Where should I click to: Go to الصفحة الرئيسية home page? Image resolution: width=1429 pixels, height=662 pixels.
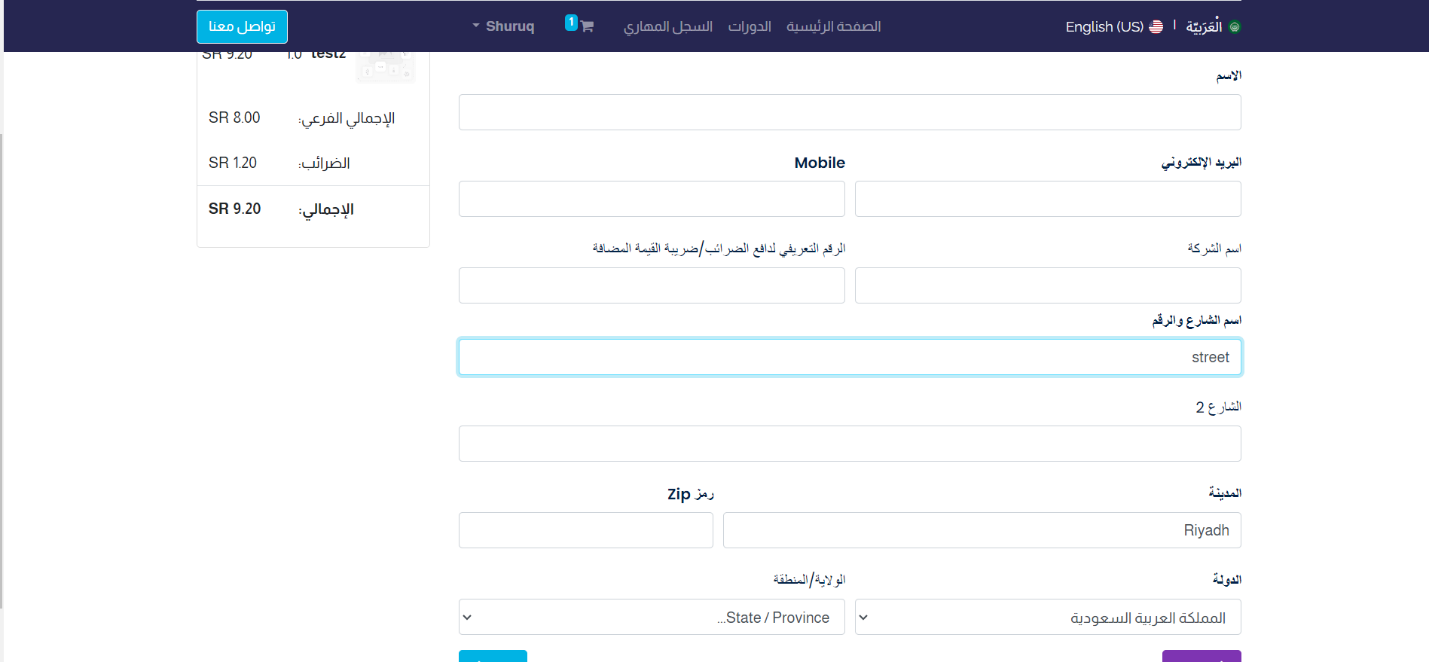click(833, 27)
